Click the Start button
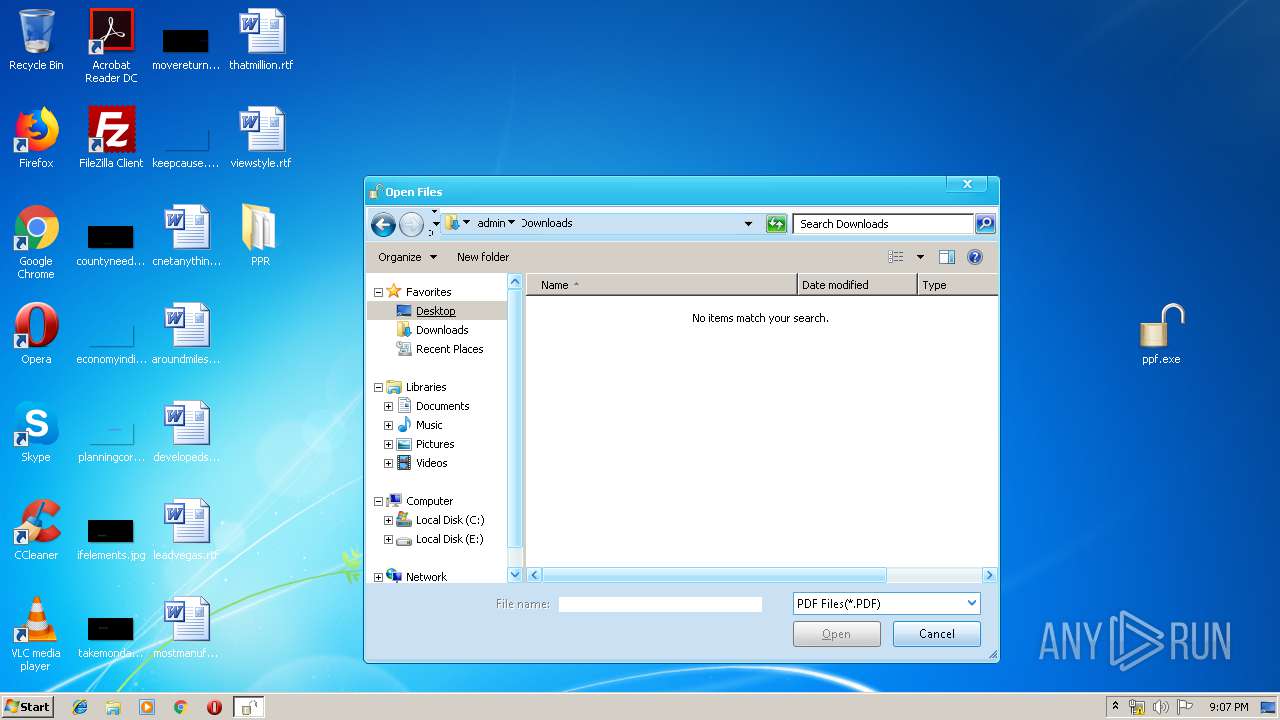The height and width of the screenshot is (720, 1280). pos(28,707)
